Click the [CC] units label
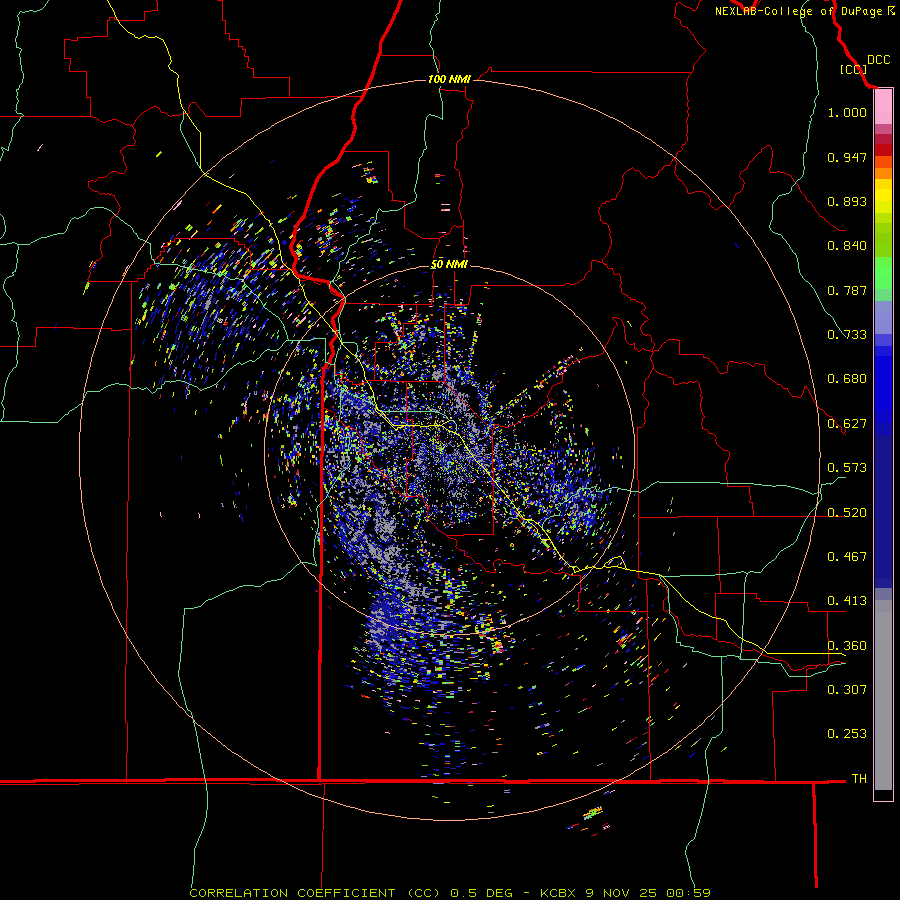The height and width of the screenshot is (900, 900). coord(854,69)
